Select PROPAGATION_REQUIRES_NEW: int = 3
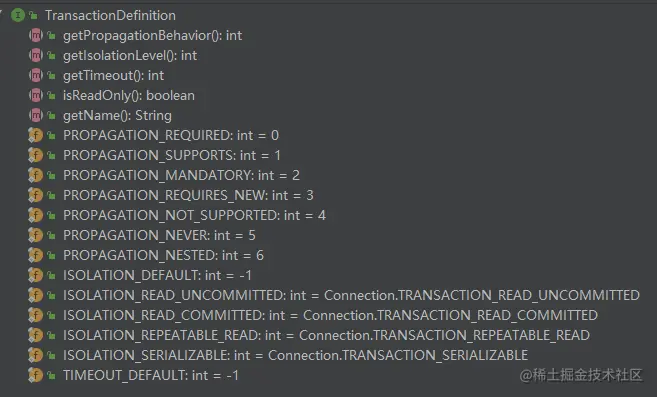 (188, 195)
